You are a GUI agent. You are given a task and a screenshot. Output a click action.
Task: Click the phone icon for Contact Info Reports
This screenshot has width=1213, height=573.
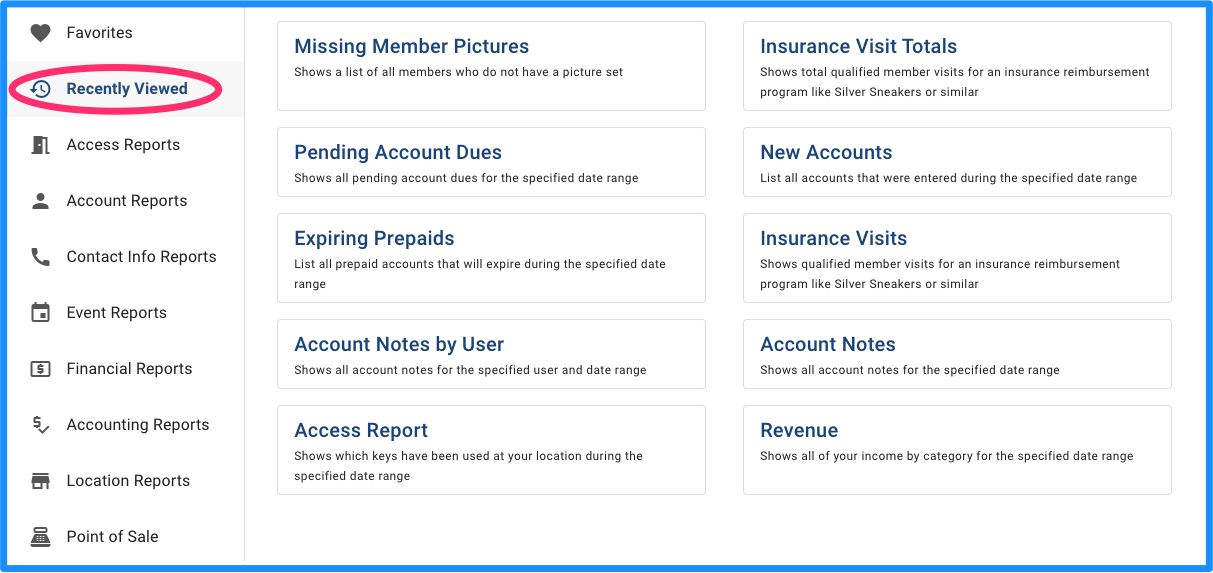pos(40,257)
